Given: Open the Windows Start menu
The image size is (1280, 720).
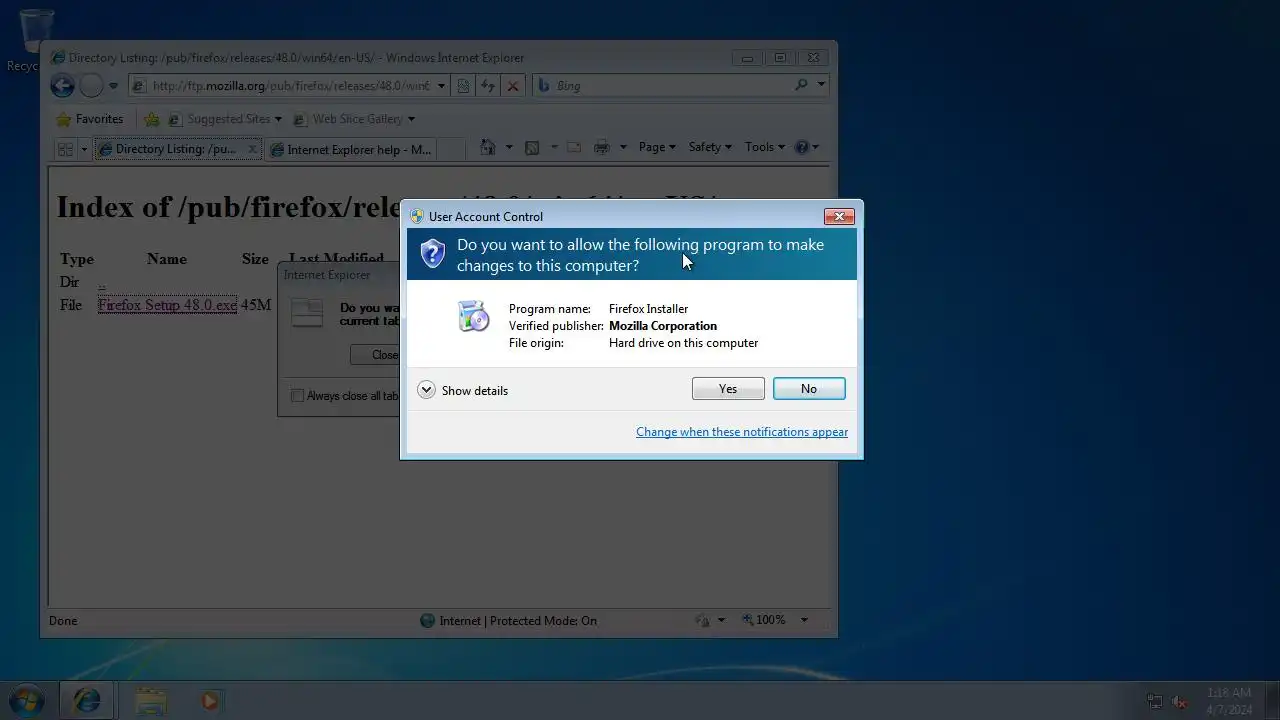Looking at the screenshot, I should [26, 701].
